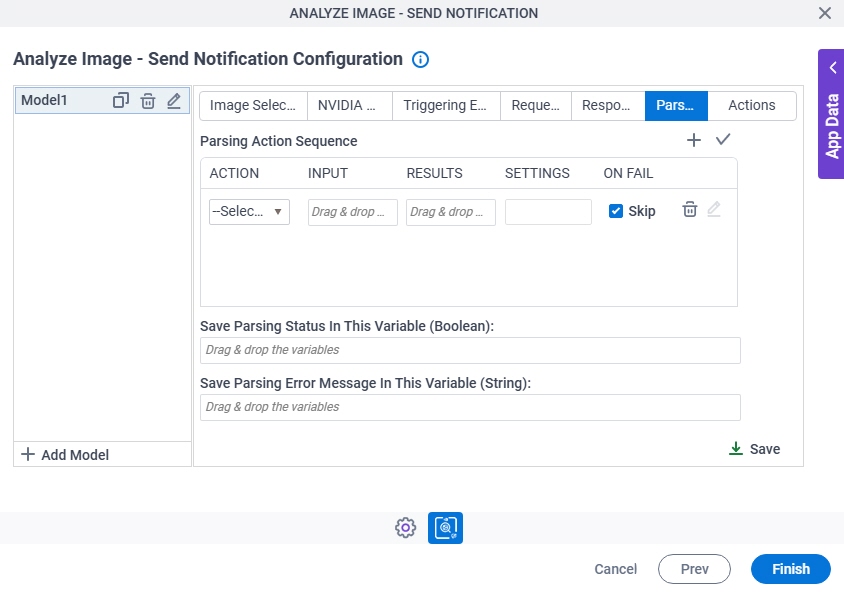Open the Action select dropdown
Image resolution: width=844 pixels, height=592 pixels.
pos(249,212)
